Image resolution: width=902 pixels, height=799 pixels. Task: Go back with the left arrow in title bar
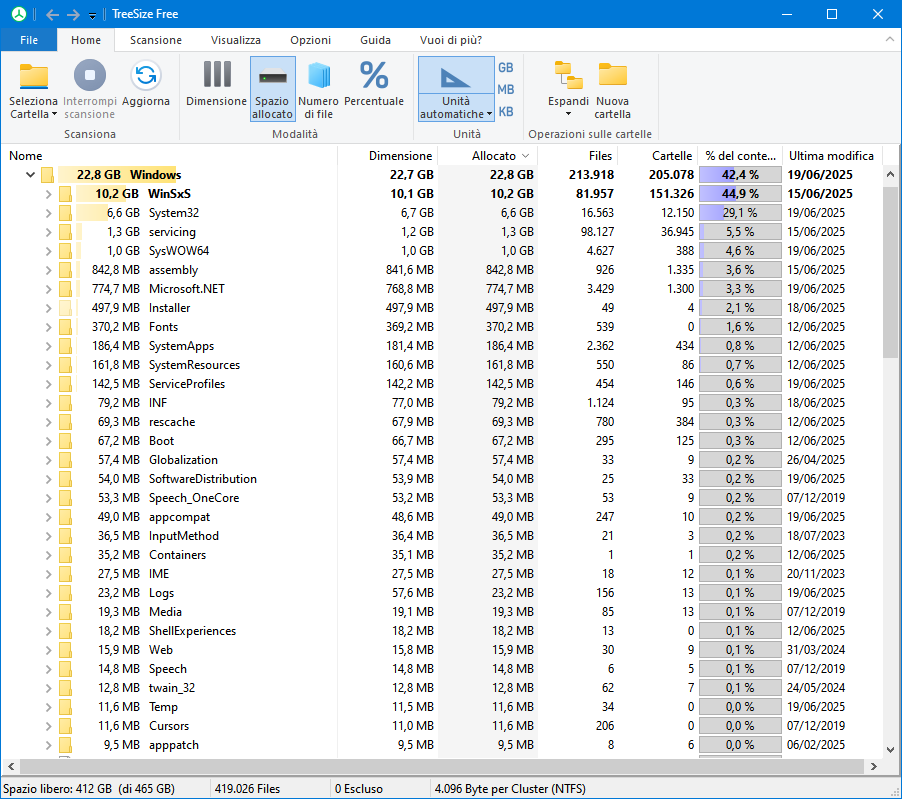[52, 14]
